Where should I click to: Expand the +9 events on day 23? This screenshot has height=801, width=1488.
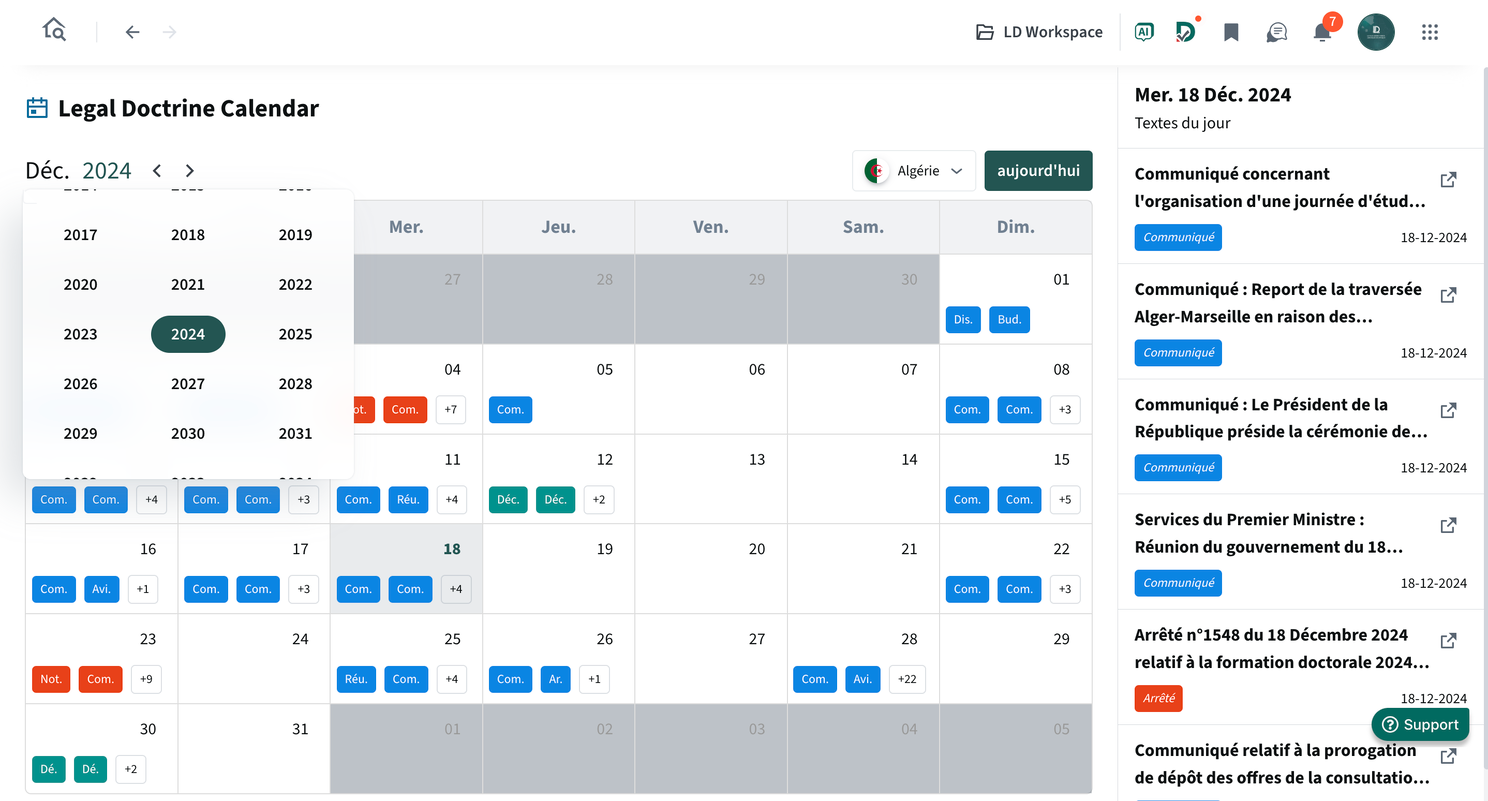[x=146, y=679]
